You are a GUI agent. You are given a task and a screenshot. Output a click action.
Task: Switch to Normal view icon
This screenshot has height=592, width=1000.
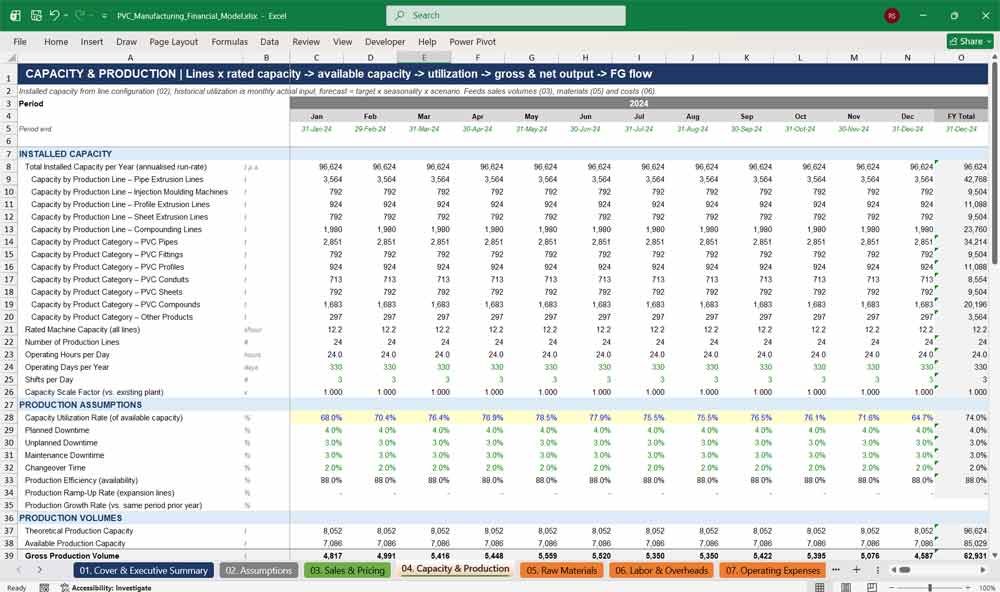coord(820,587)
